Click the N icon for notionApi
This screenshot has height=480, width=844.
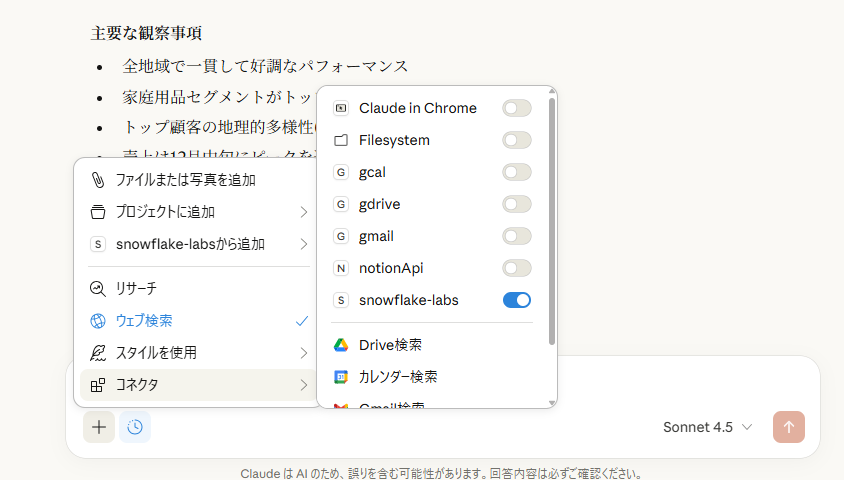341,268
